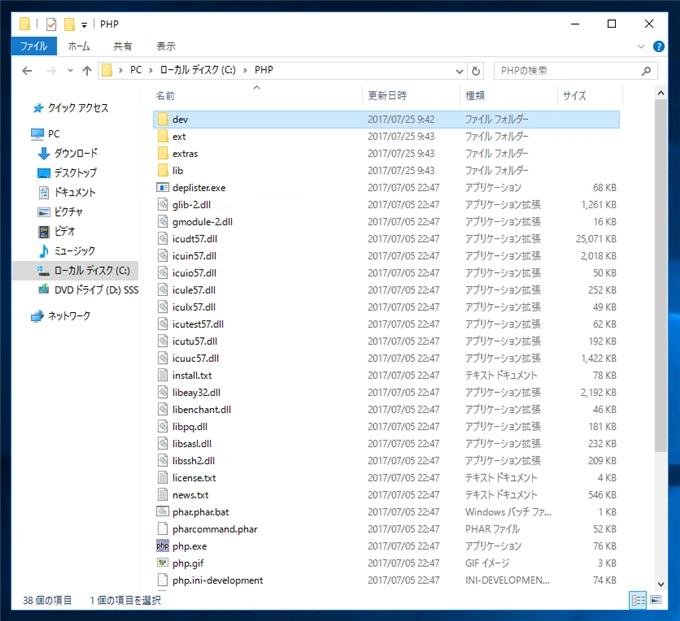Click the icudt57.dll file icon

coord(163,239)
